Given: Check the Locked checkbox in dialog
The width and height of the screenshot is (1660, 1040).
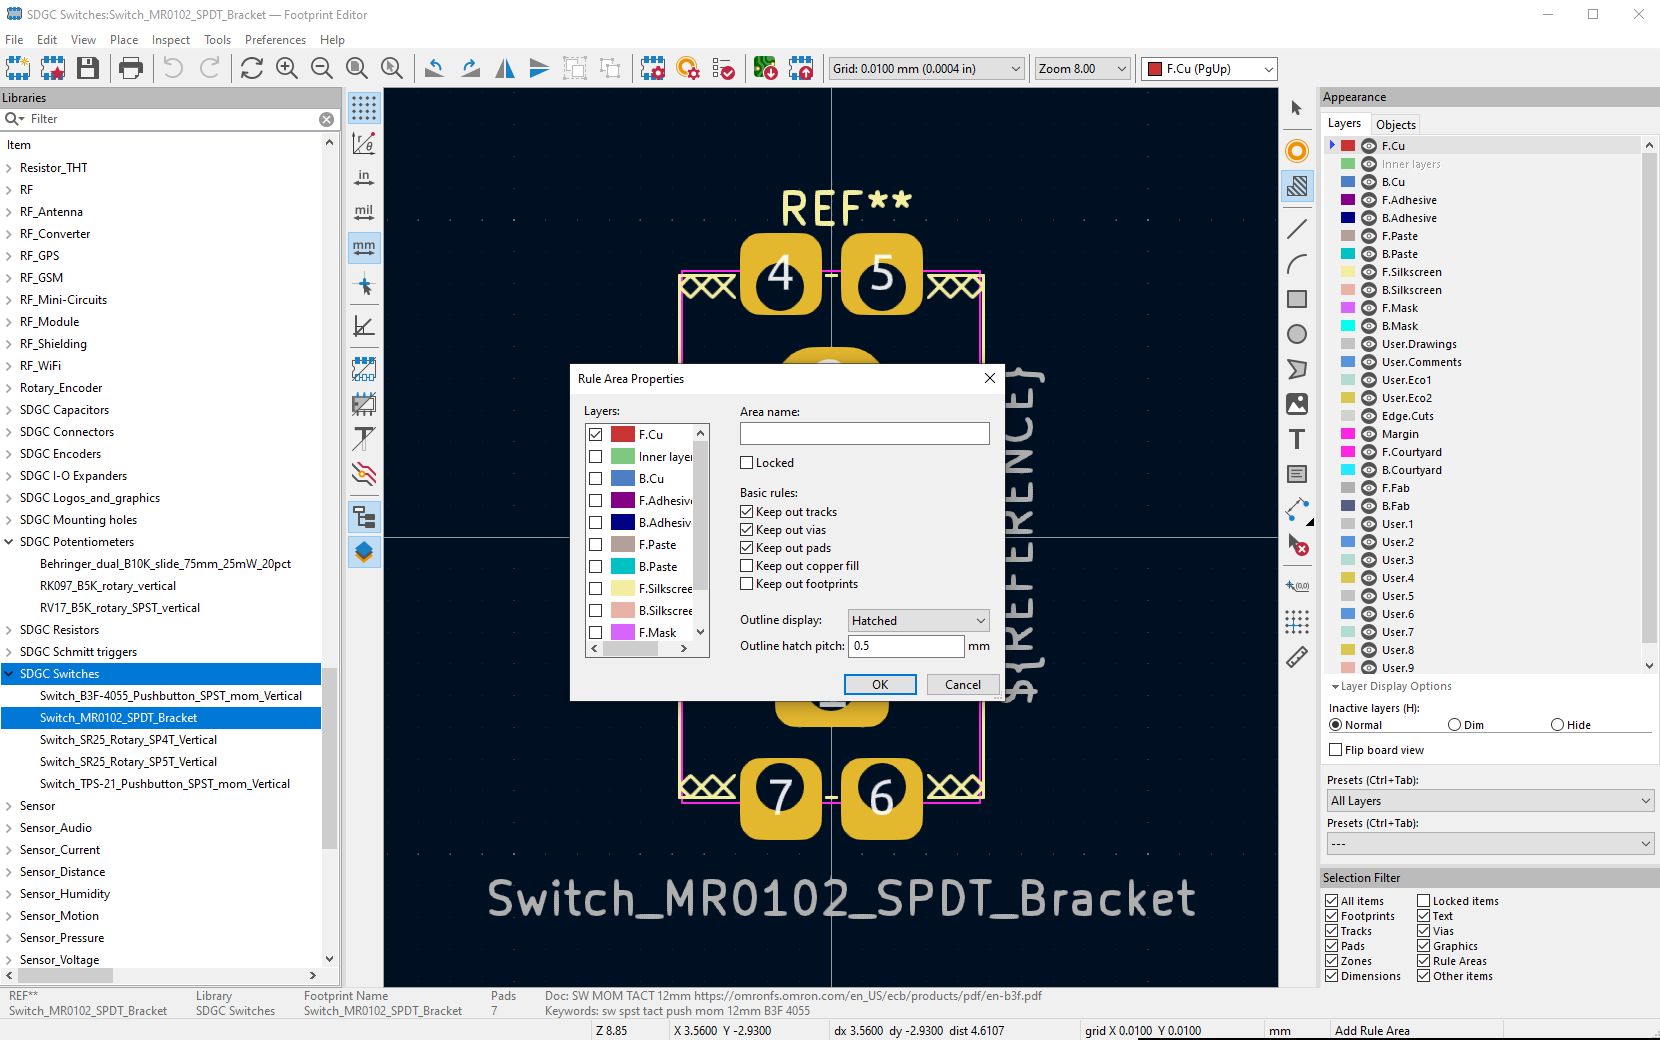Looking at the screenshot, I should point(746,463).
